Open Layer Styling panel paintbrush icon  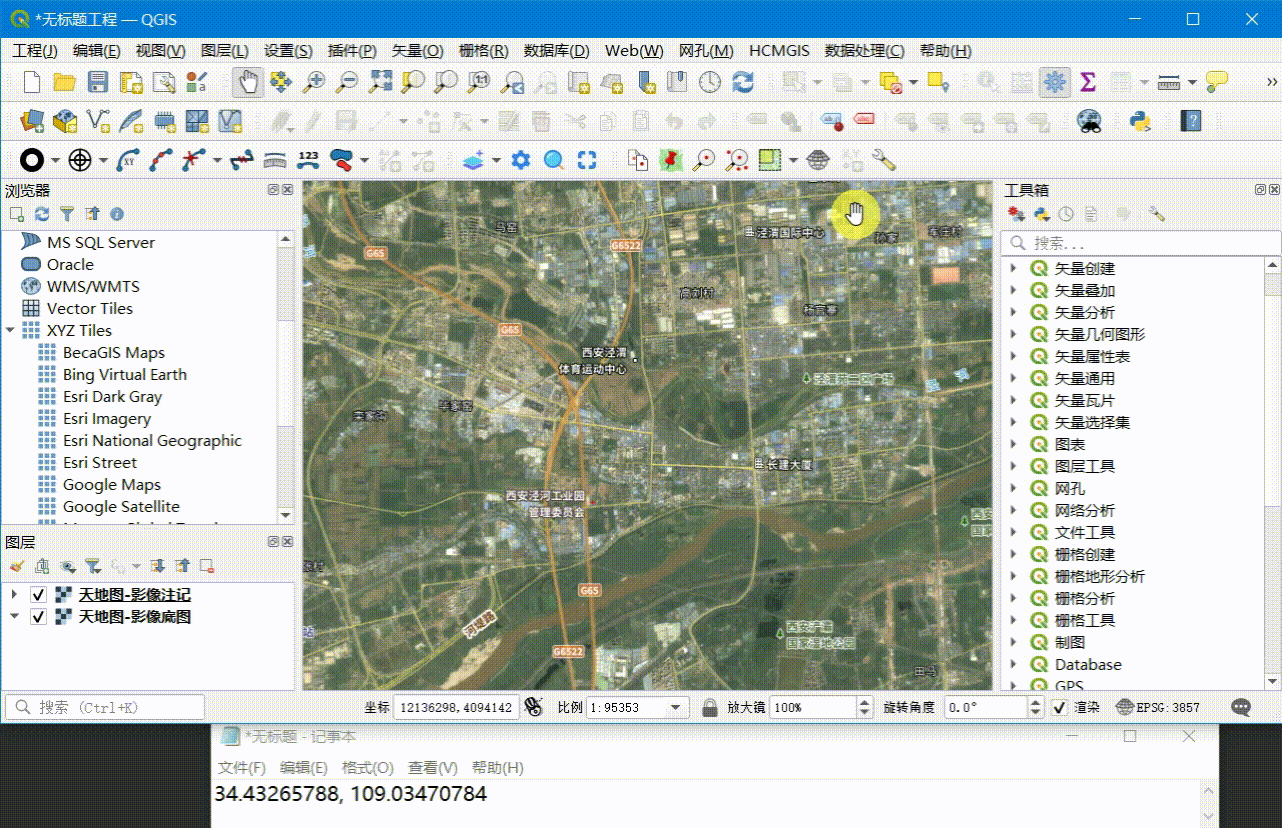coord(17,566)
